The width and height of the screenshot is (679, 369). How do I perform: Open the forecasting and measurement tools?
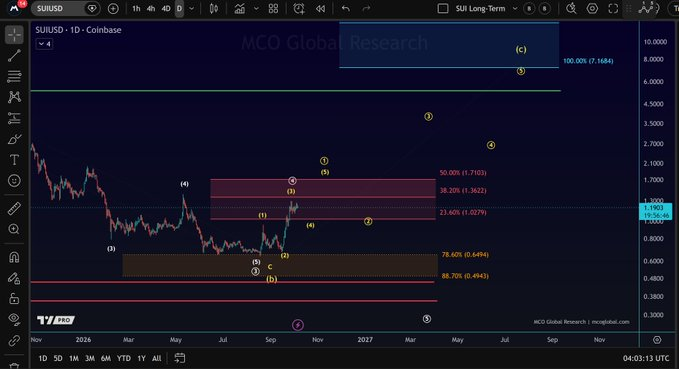[x=14, y=118]
